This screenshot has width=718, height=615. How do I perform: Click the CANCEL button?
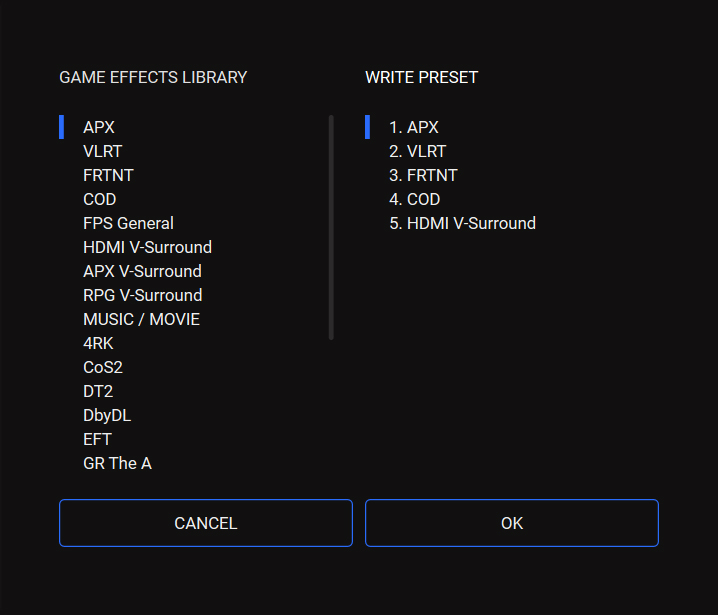point(206,523)
